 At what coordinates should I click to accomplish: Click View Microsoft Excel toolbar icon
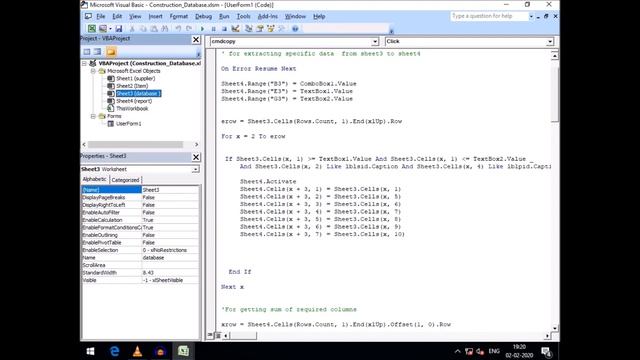92,29
